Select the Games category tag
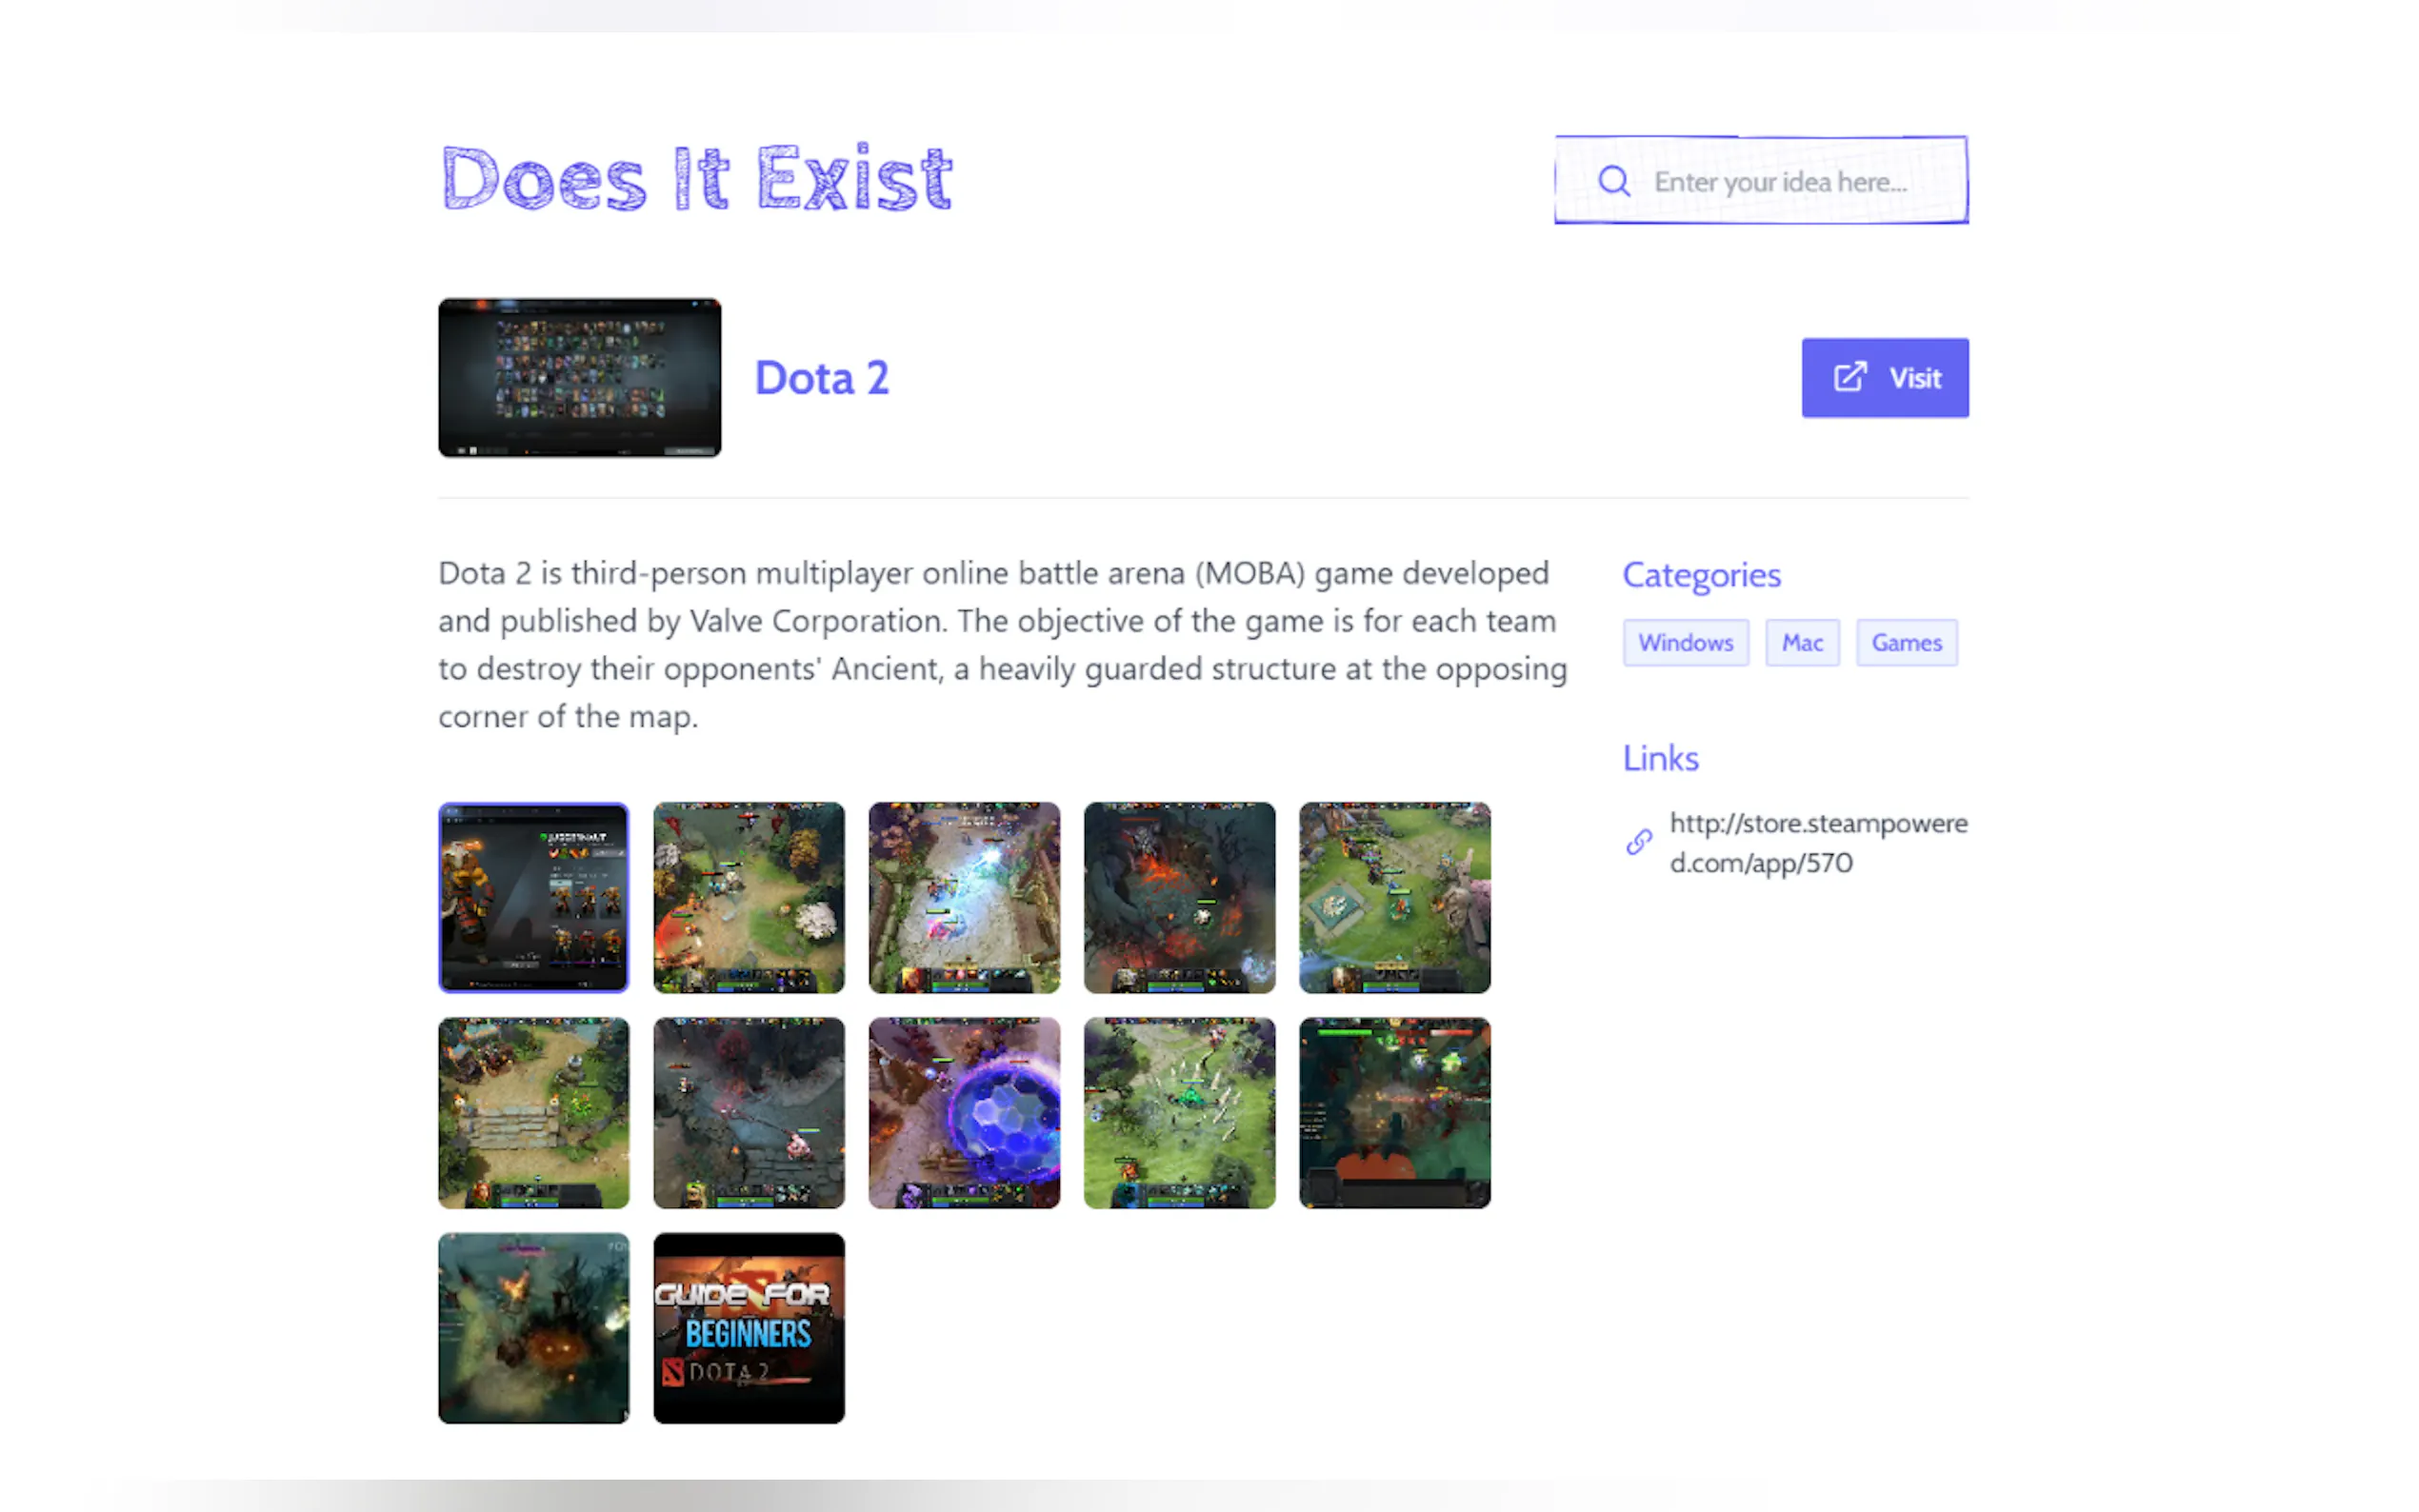The image size is (2419, 1512). click(x=1906, y=642)
